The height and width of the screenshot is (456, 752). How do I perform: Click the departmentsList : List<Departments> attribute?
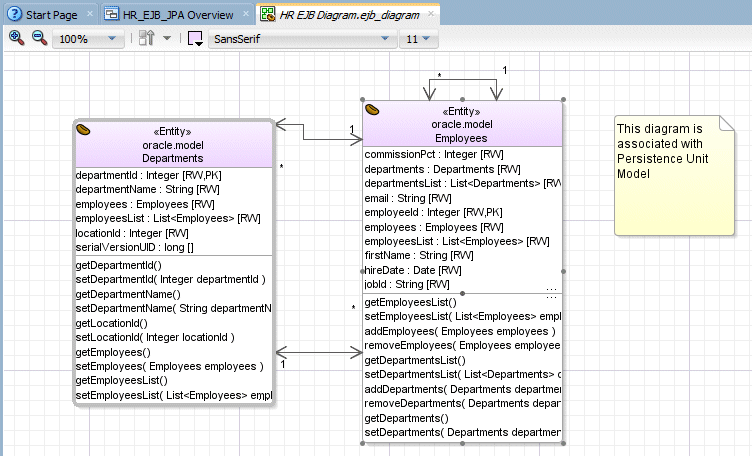462,184
